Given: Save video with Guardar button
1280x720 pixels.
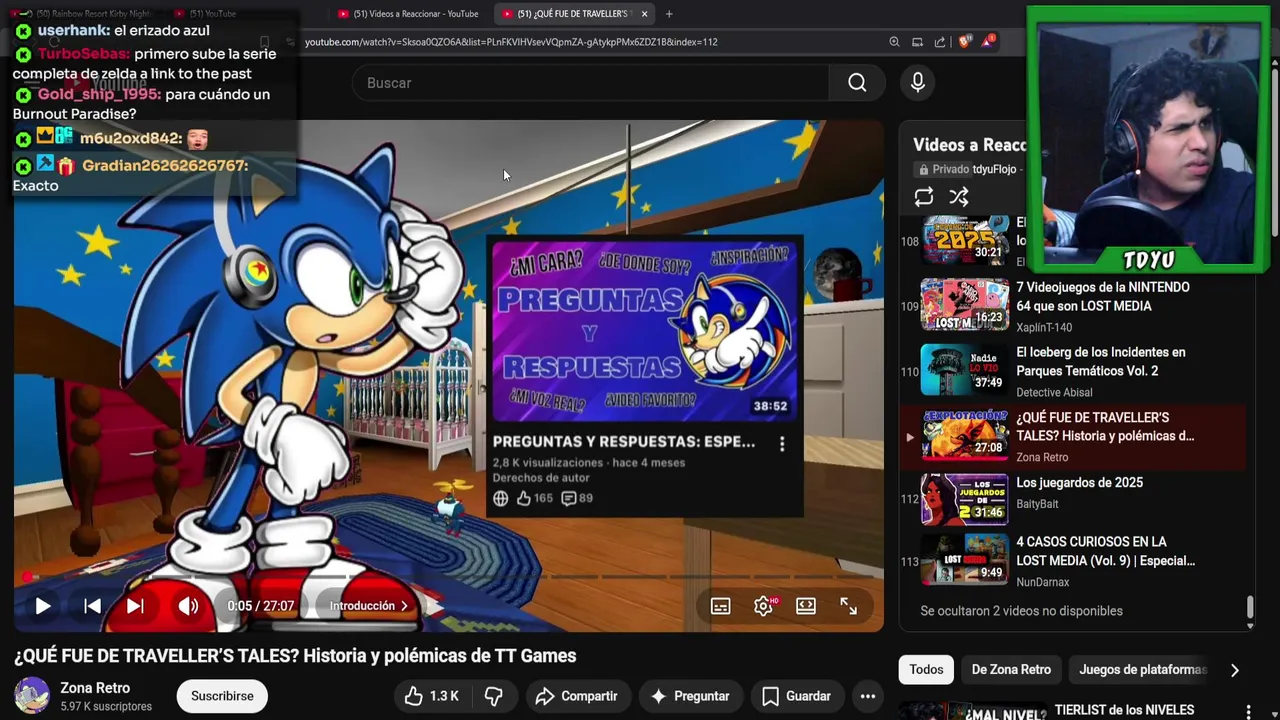Looking at the screenshot, I should 796,696.
